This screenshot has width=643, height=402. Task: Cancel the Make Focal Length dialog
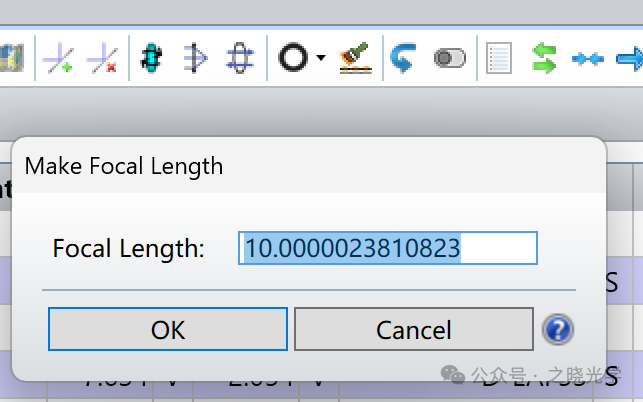[413, 329]
